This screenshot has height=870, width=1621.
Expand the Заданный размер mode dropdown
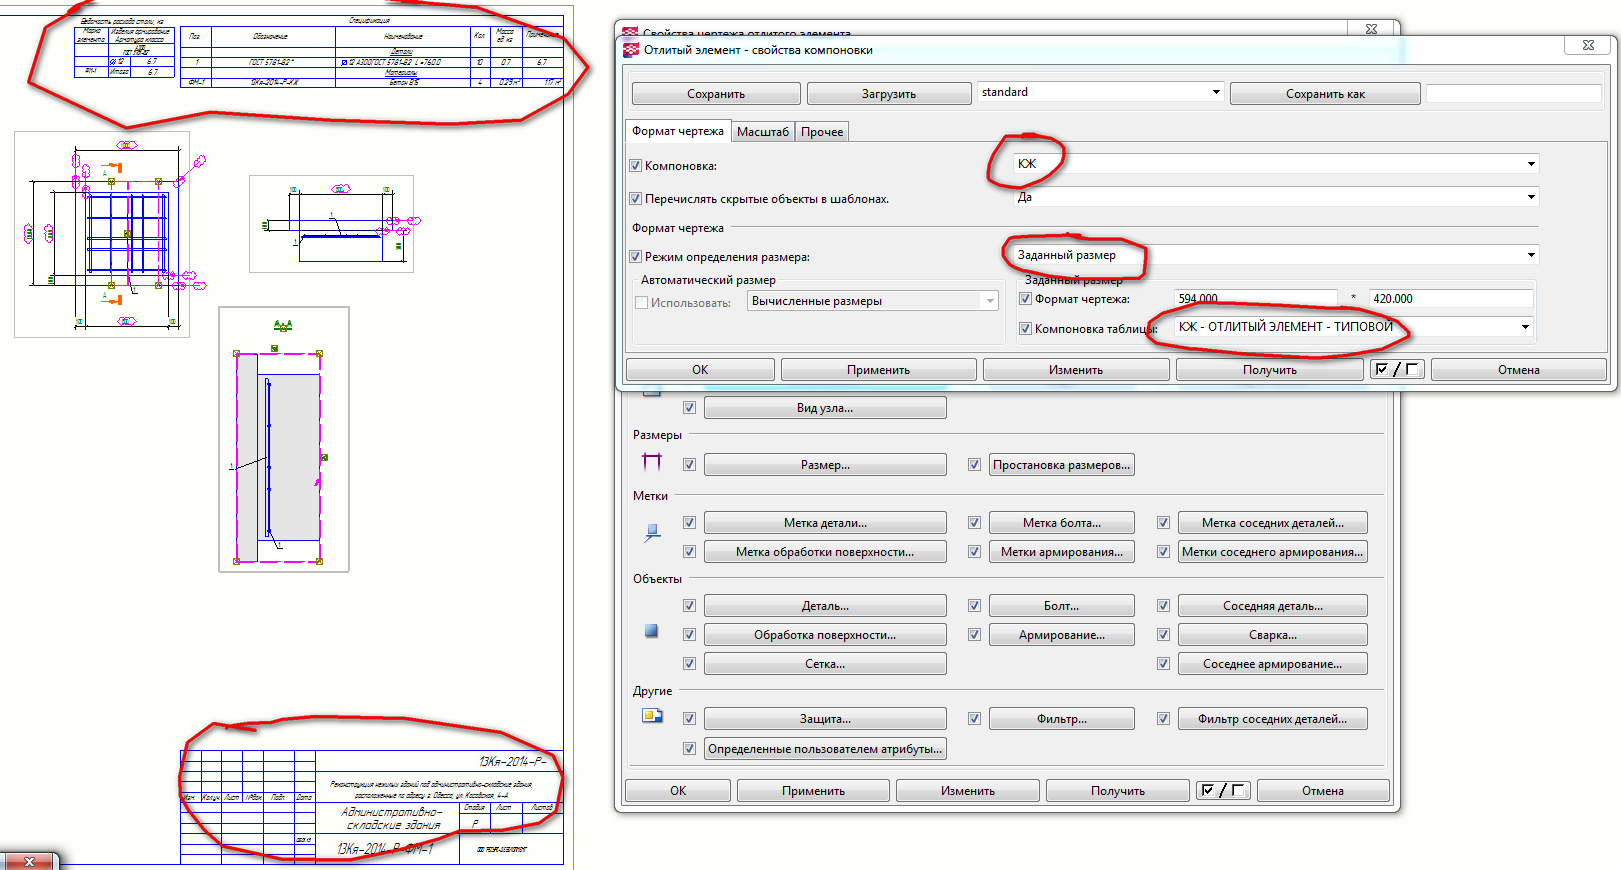[x=1530, y=255]
